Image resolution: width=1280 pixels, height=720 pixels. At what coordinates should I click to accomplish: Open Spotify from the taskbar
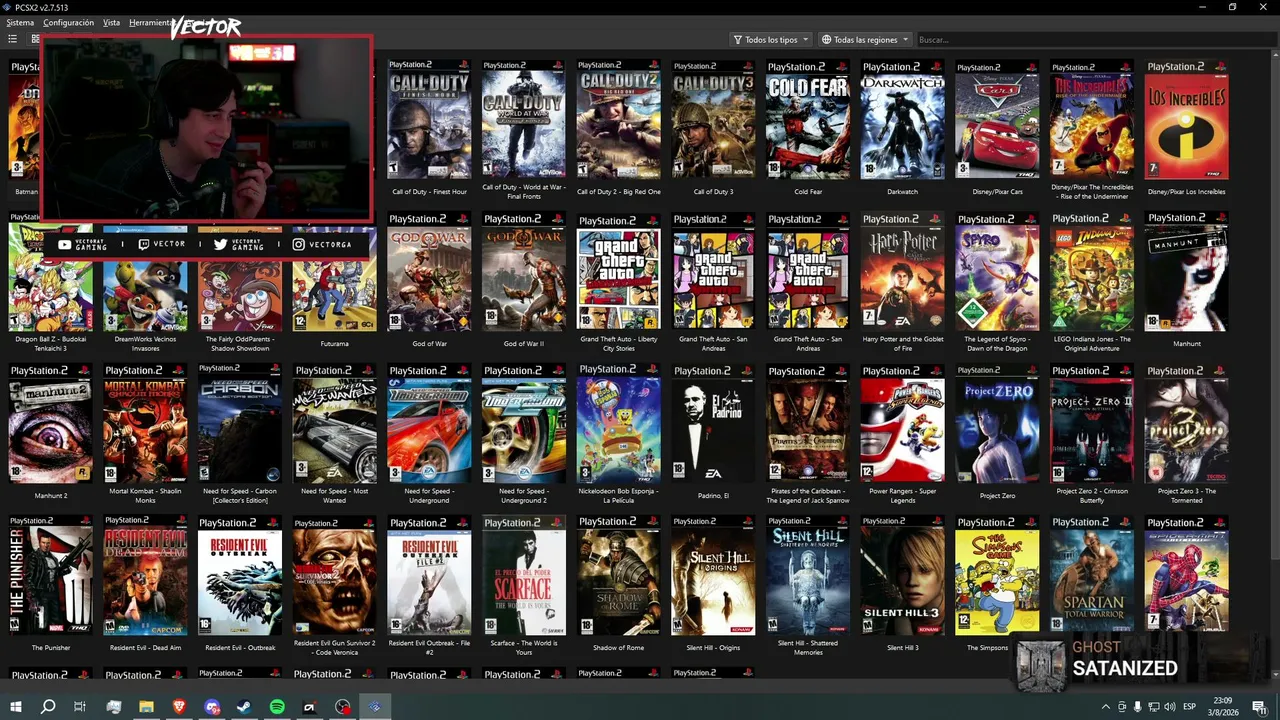(277, 707)
